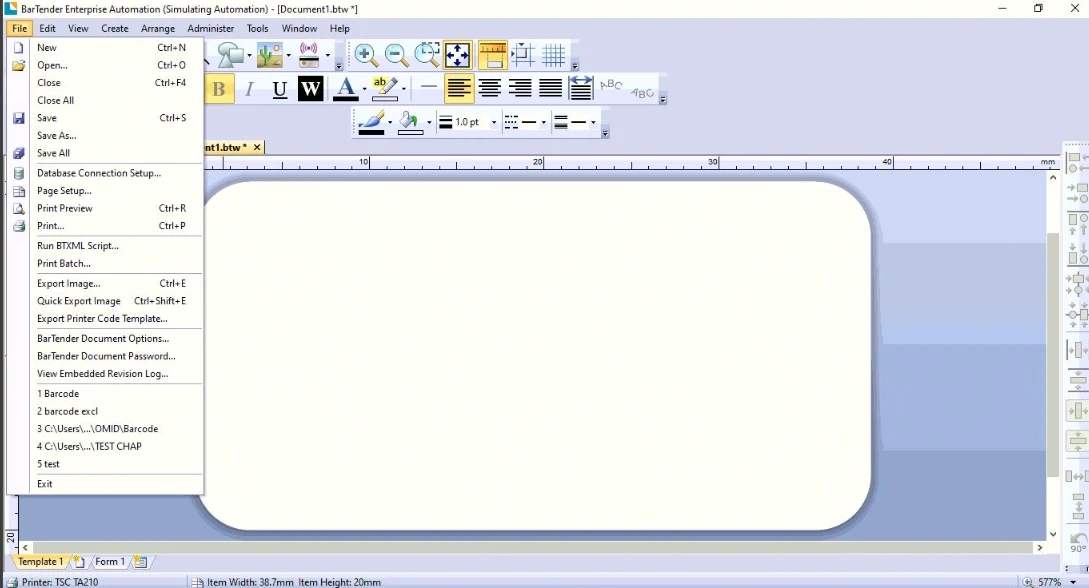The height and width of the screenshot is (588, 1089).
Task: Click the curved ABC text icon
Action: [x=611, y=85]
